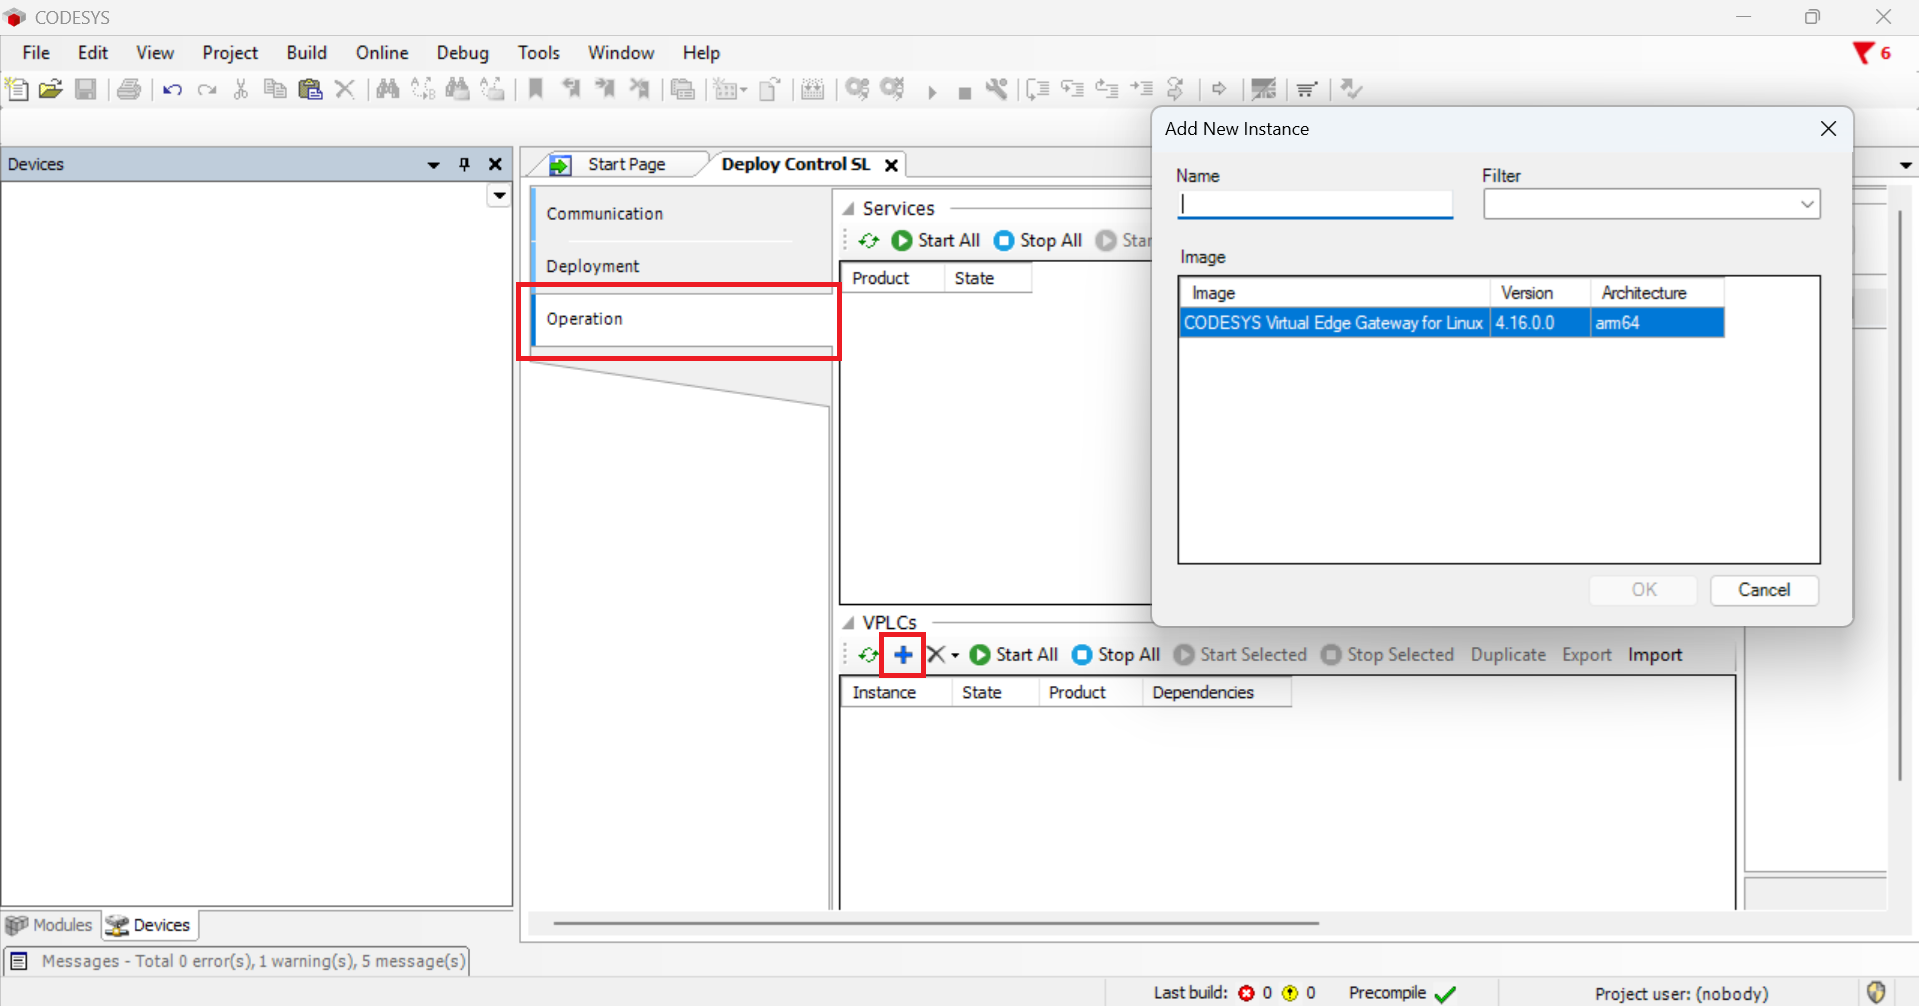
Task: Open the Find dialog via binoculars icon
Action: pos(387,89)
